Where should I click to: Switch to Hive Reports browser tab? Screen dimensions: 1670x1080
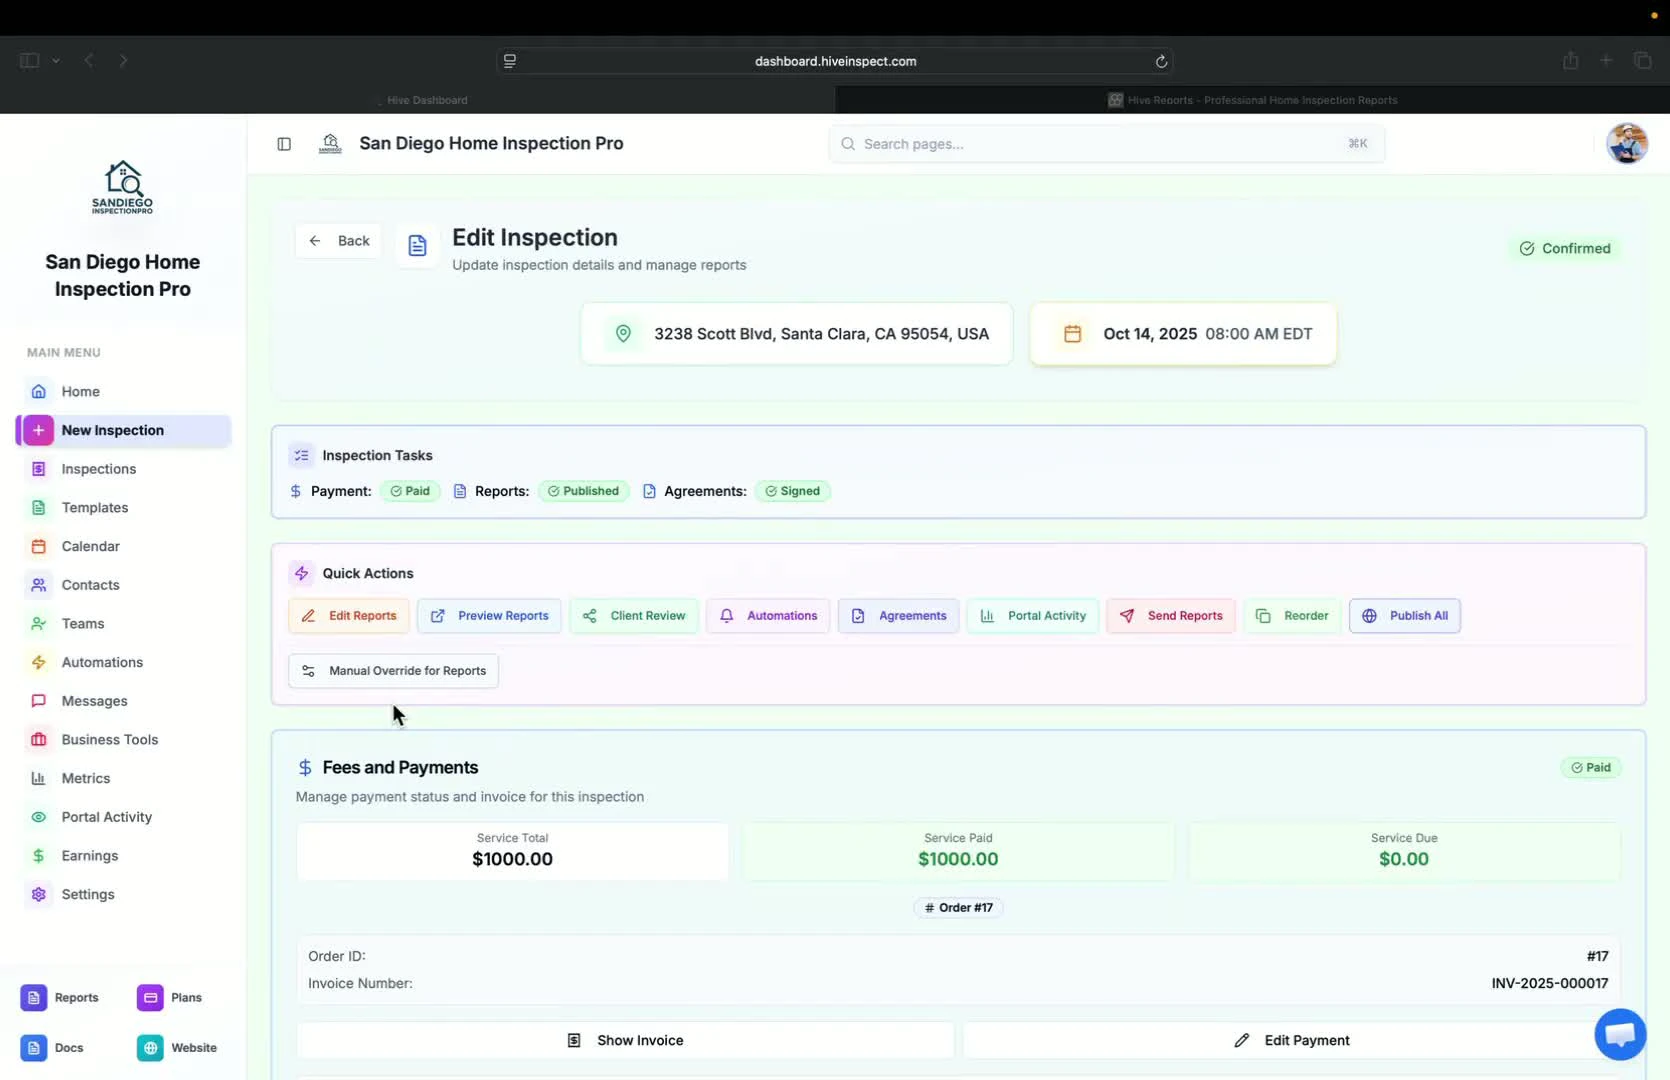pyautogui.click(x=1252, y=100)
